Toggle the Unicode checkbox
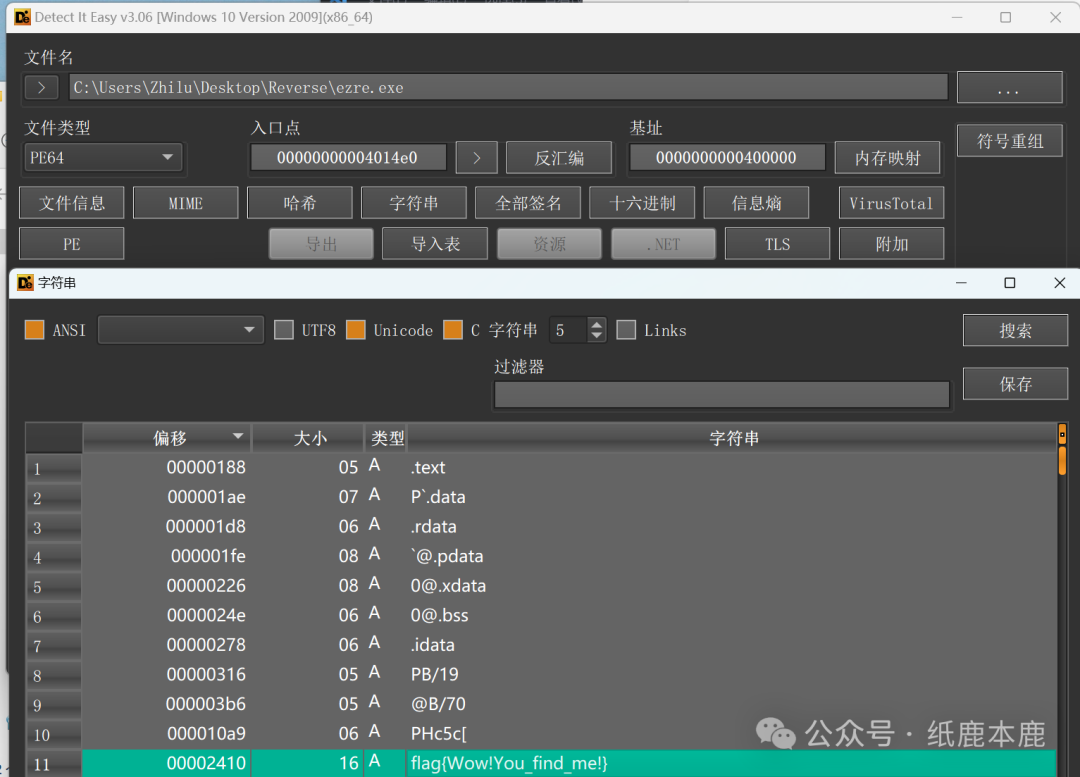 pos(356,330)
